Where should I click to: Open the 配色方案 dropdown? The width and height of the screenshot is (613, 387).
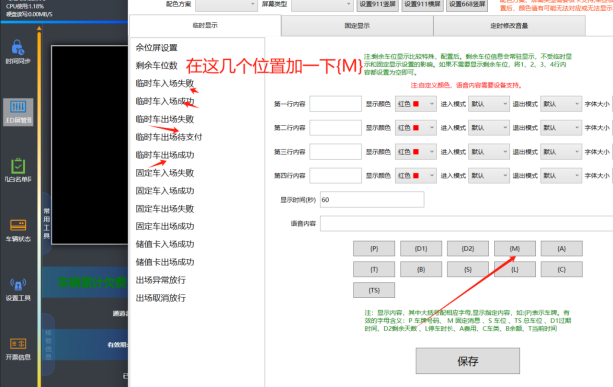(226, 4)
